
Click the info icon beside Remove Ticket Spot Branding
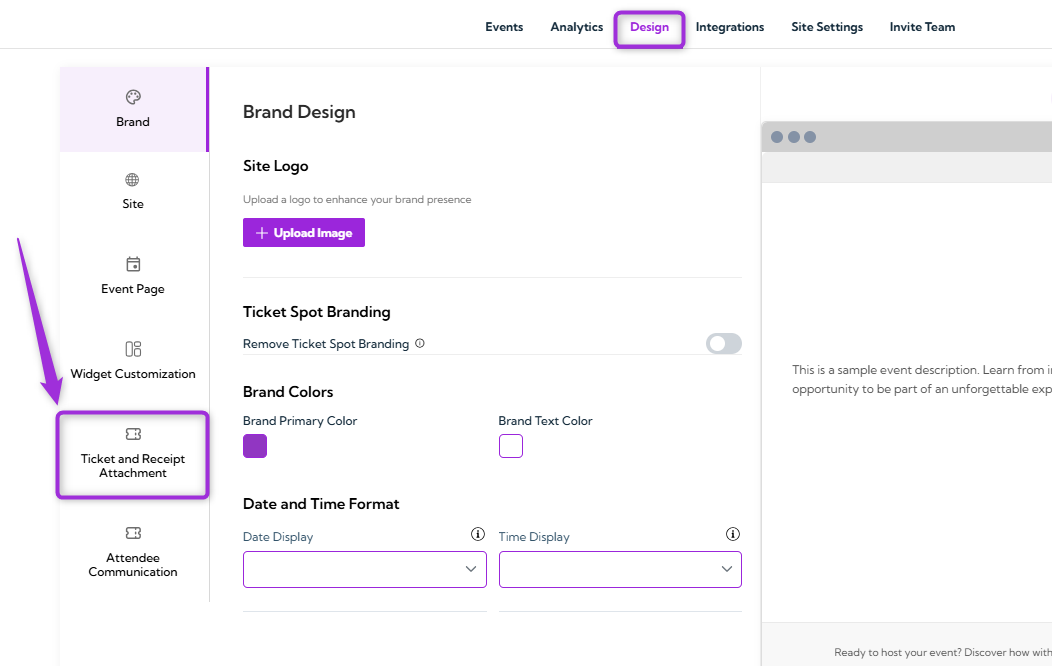pos(420,343)
